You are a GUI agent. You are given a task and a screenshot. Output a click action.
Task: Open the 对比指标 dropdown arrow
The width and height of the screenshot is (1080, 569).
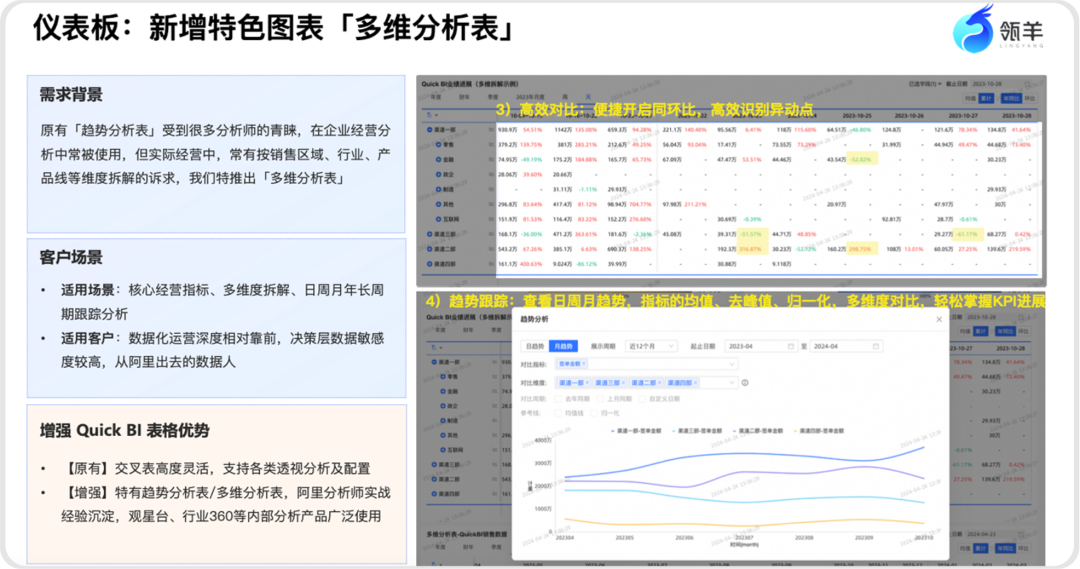731,364
